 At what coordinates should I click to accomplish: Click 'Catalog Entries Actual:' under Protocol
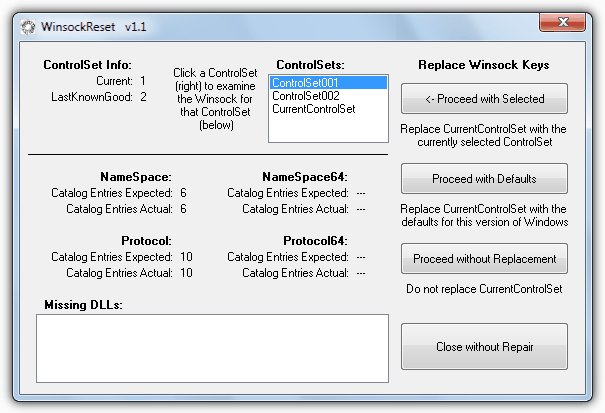119,273
